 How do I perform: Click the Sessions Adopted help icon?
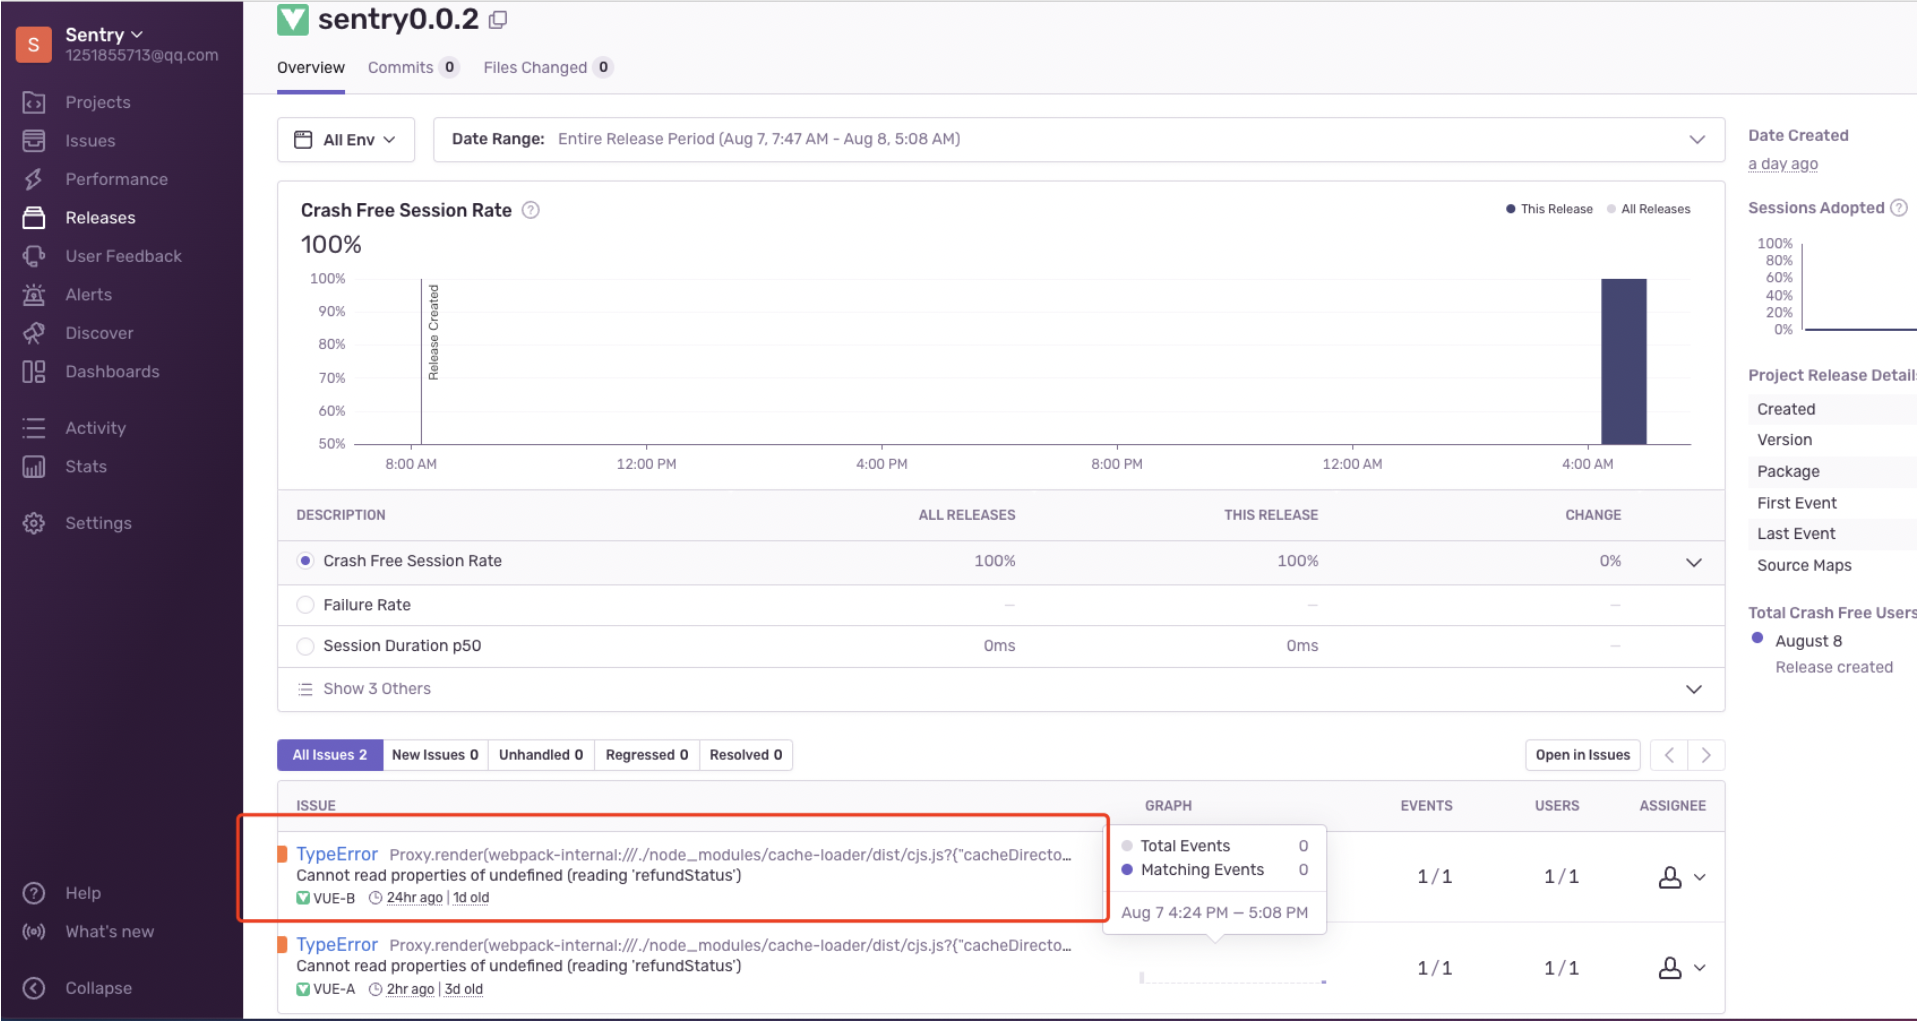click(x=1899, y=208)
